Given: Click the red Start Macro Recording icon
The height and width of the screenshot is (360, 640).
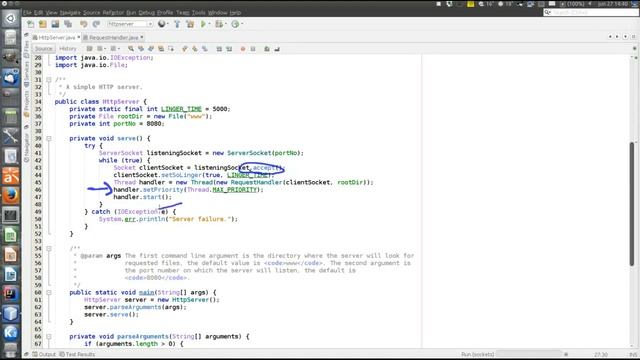Looking at the screenshot, I should (243, 49).
